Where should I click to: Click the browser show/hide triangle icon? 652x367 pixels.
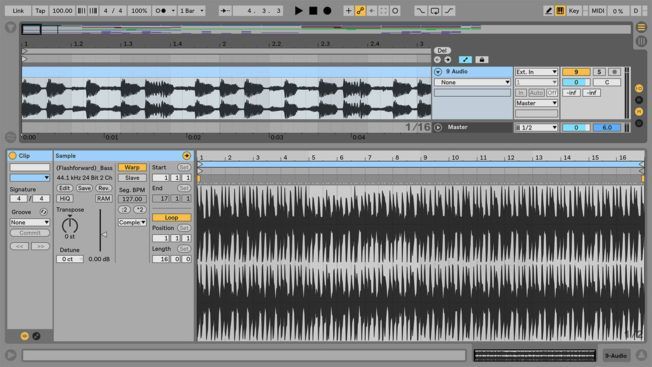tap(10, 27)
